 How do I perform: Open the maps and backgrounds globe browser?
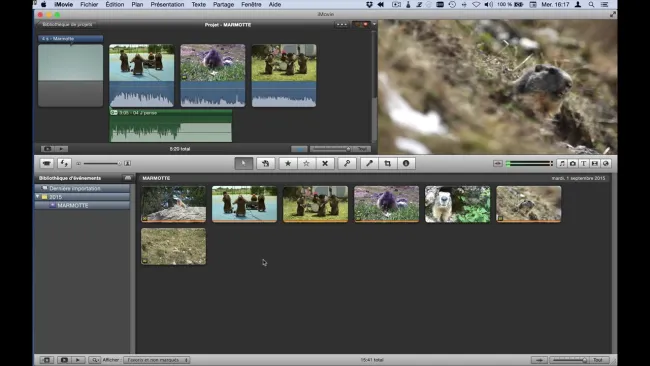tap(606, 163)
